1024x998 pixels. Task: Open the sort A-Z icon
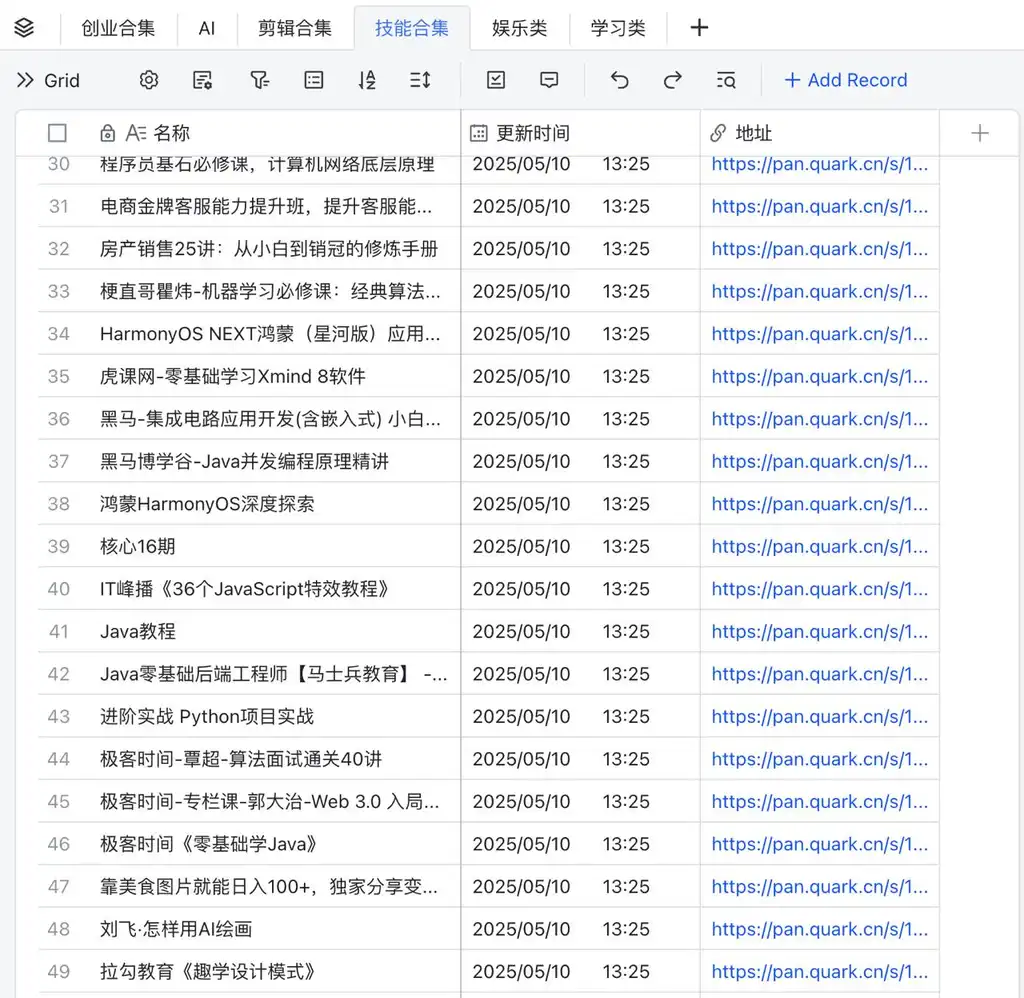pyautogui.click(x=366, y=80)
